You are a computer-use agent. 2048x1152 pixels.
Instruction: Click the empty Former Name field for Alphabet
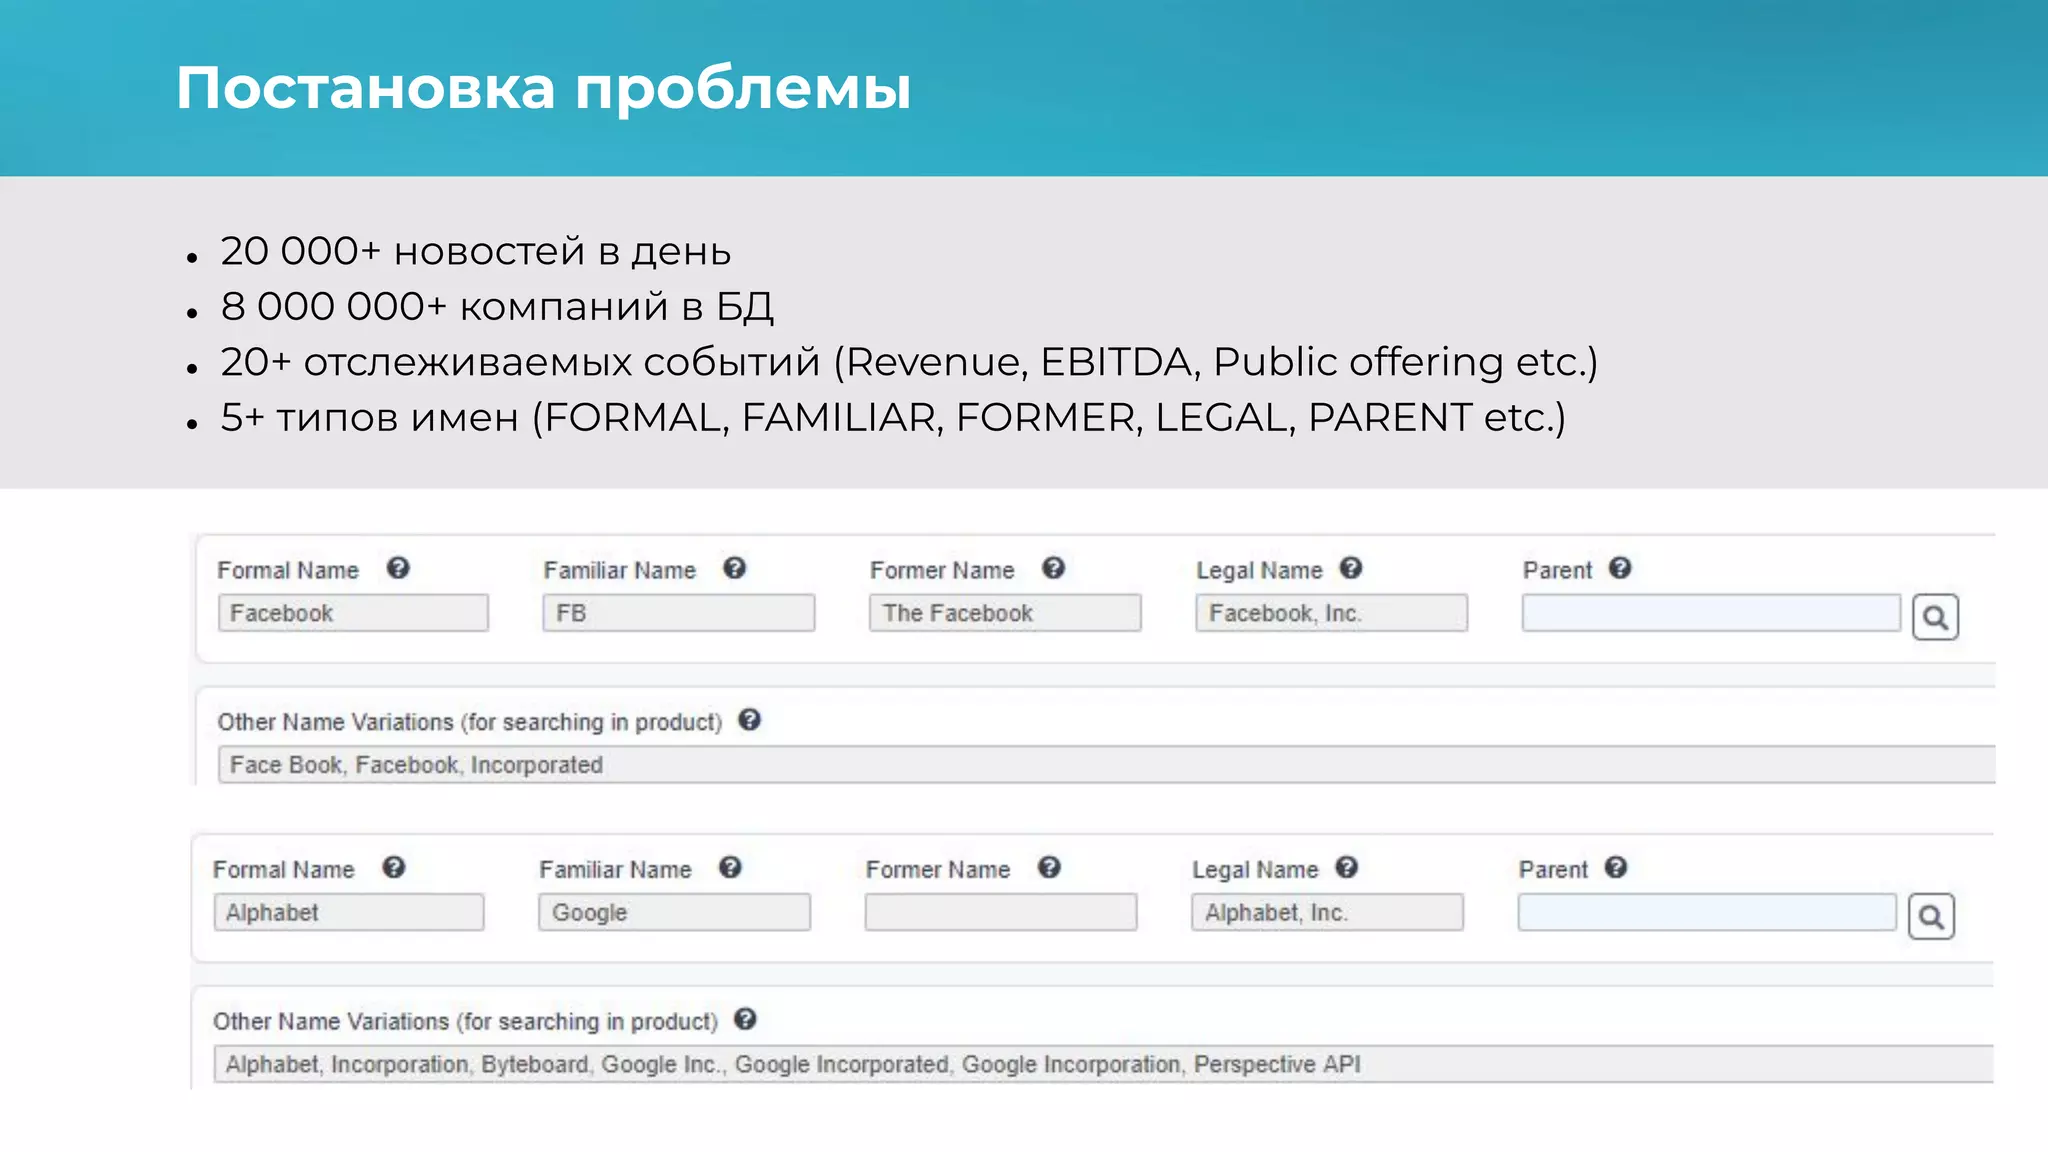point(1001,912)
